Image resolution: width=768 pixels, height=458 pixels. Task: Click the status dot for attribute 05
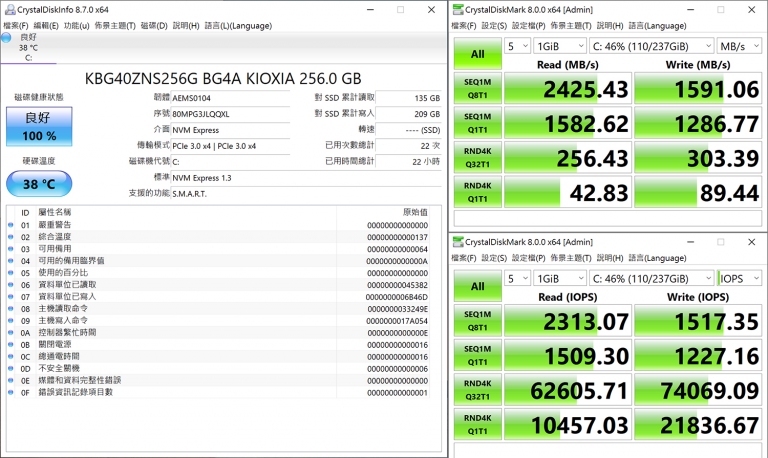click(11, 273)
